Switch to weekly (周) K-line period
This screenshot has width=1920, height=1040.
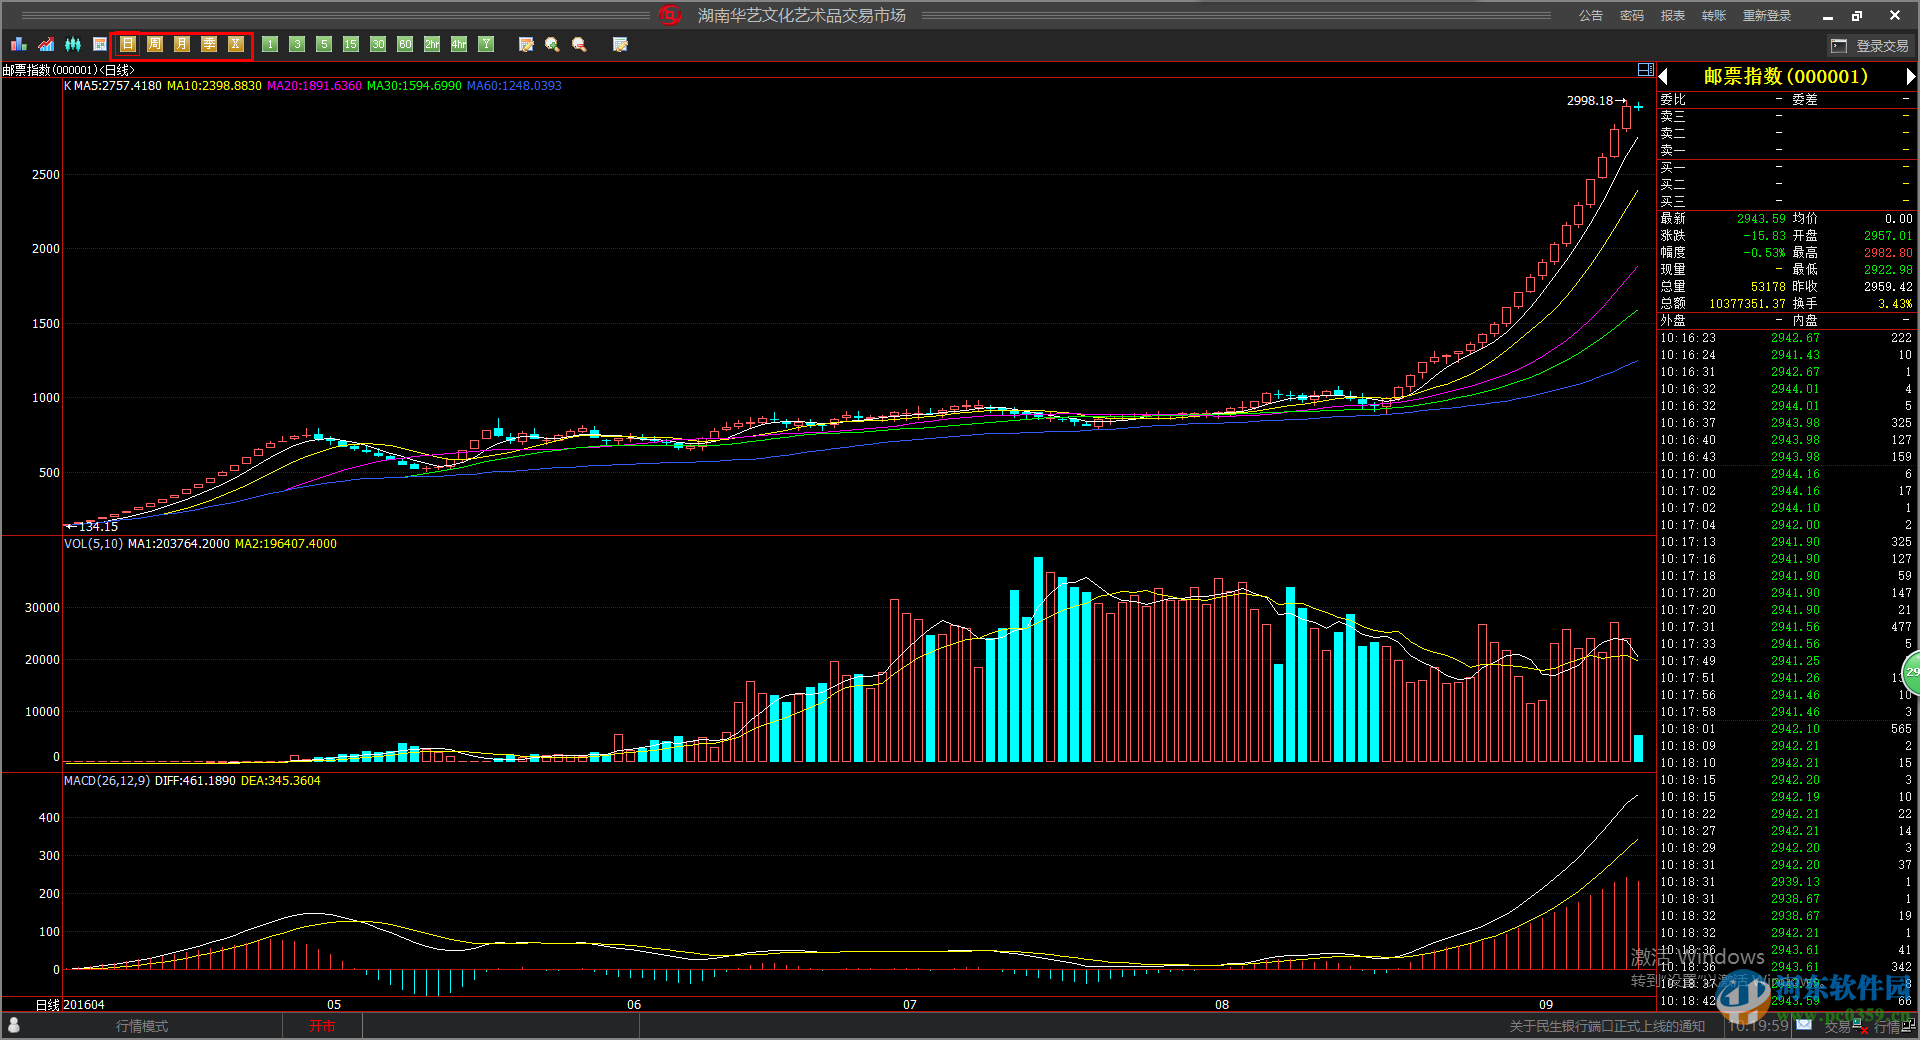click(x=155, y=44)
